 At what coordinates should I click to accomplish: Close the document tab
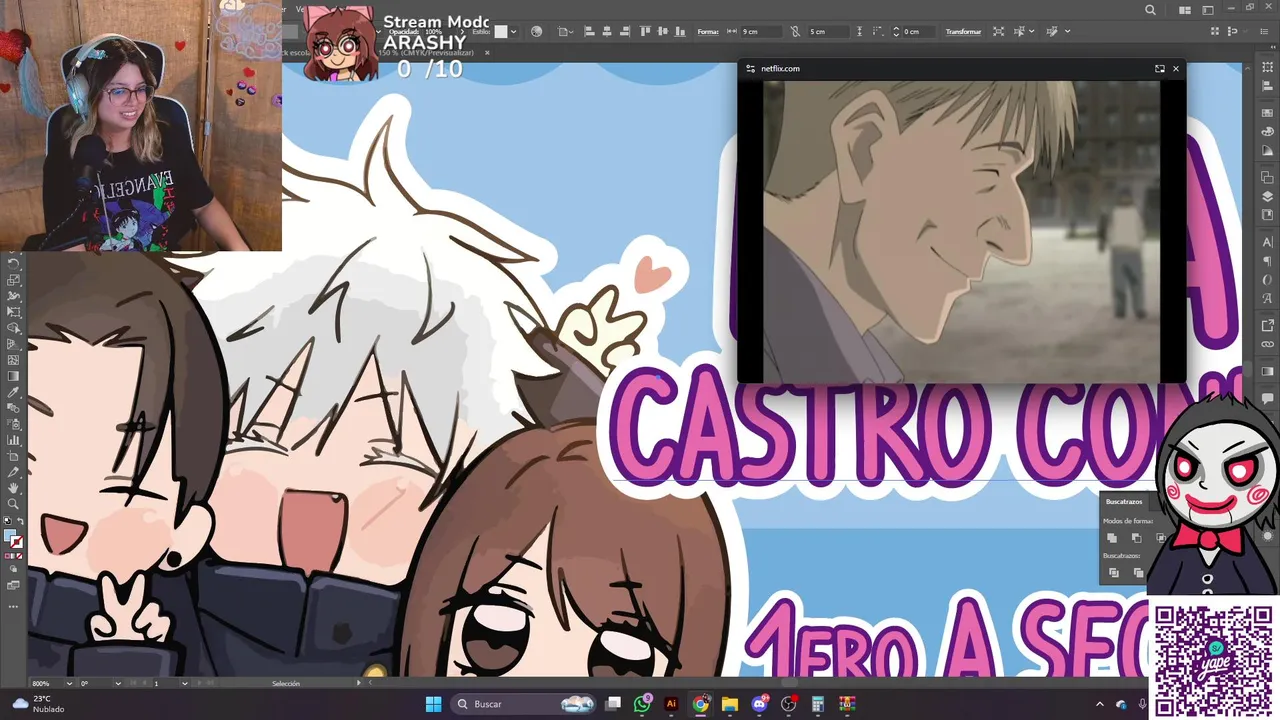[x=487, y=52]
